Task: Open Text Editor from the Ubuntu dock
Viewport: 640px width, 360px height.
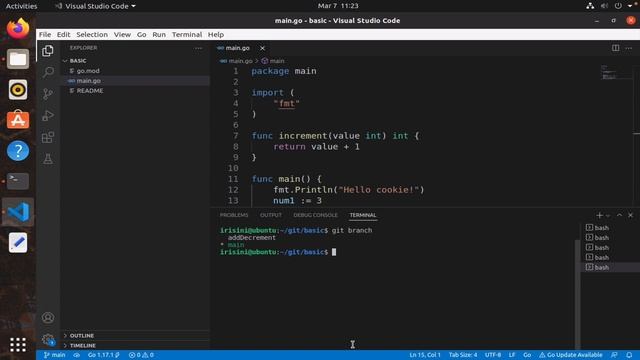Action: coord(18,242)
